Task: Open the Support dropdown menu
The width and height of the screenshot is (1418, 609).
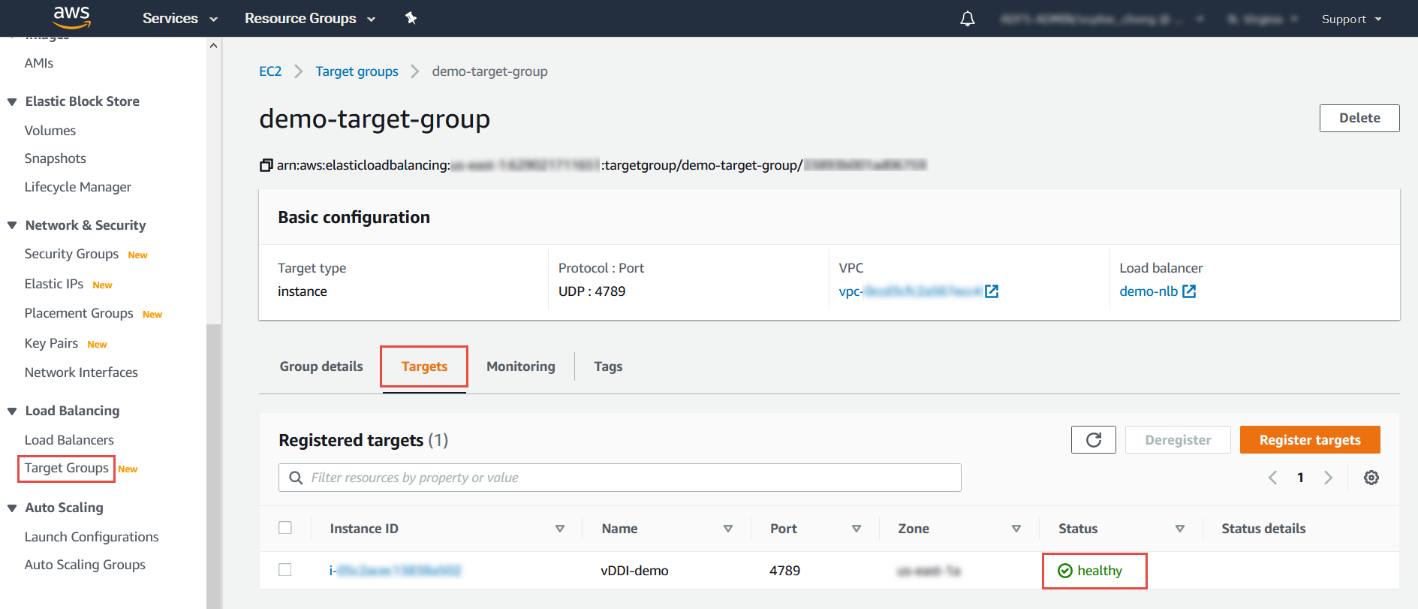Action: point(1351,19)
